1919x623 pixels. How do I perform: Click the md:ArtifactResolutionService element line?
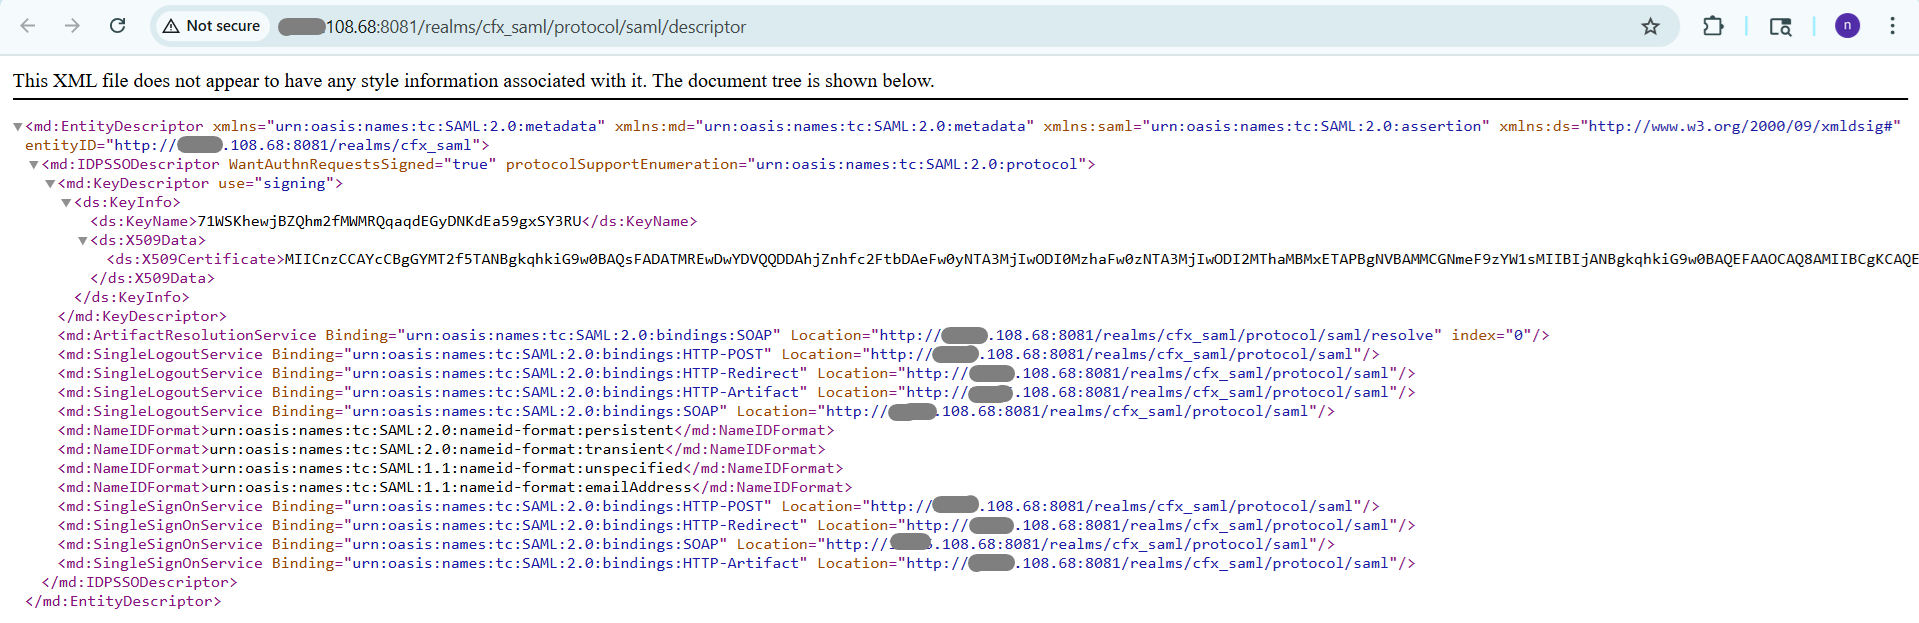(186, 335)
